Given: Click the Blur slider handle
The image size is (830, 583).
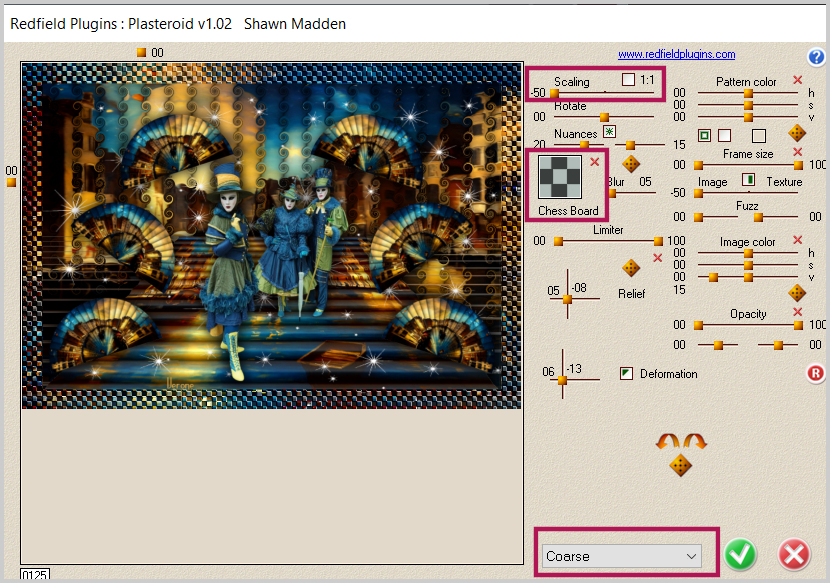Looking at the screenshot, I should coord(612,193).
